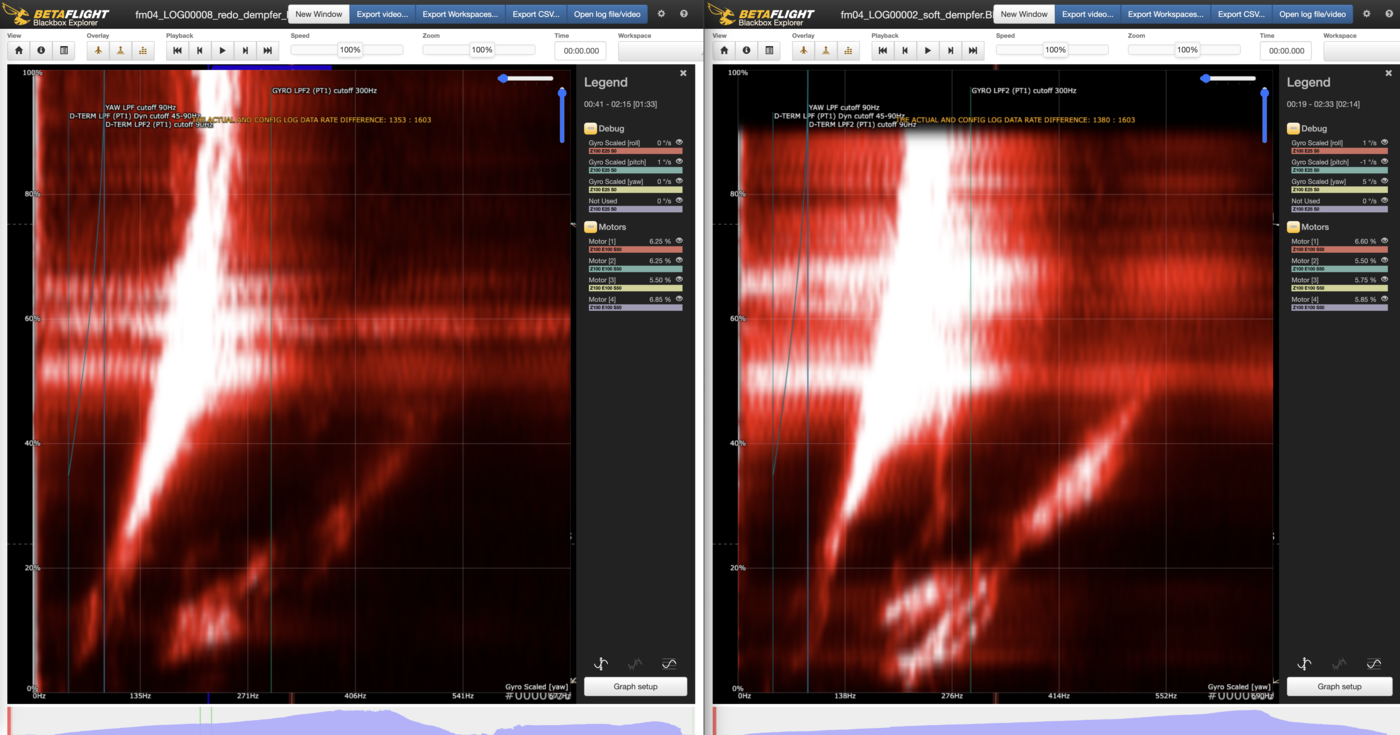The width and height of the screenshot is (1400, 735).
Task: Collapse the Debug group in left legend
Action: (591, 129)
